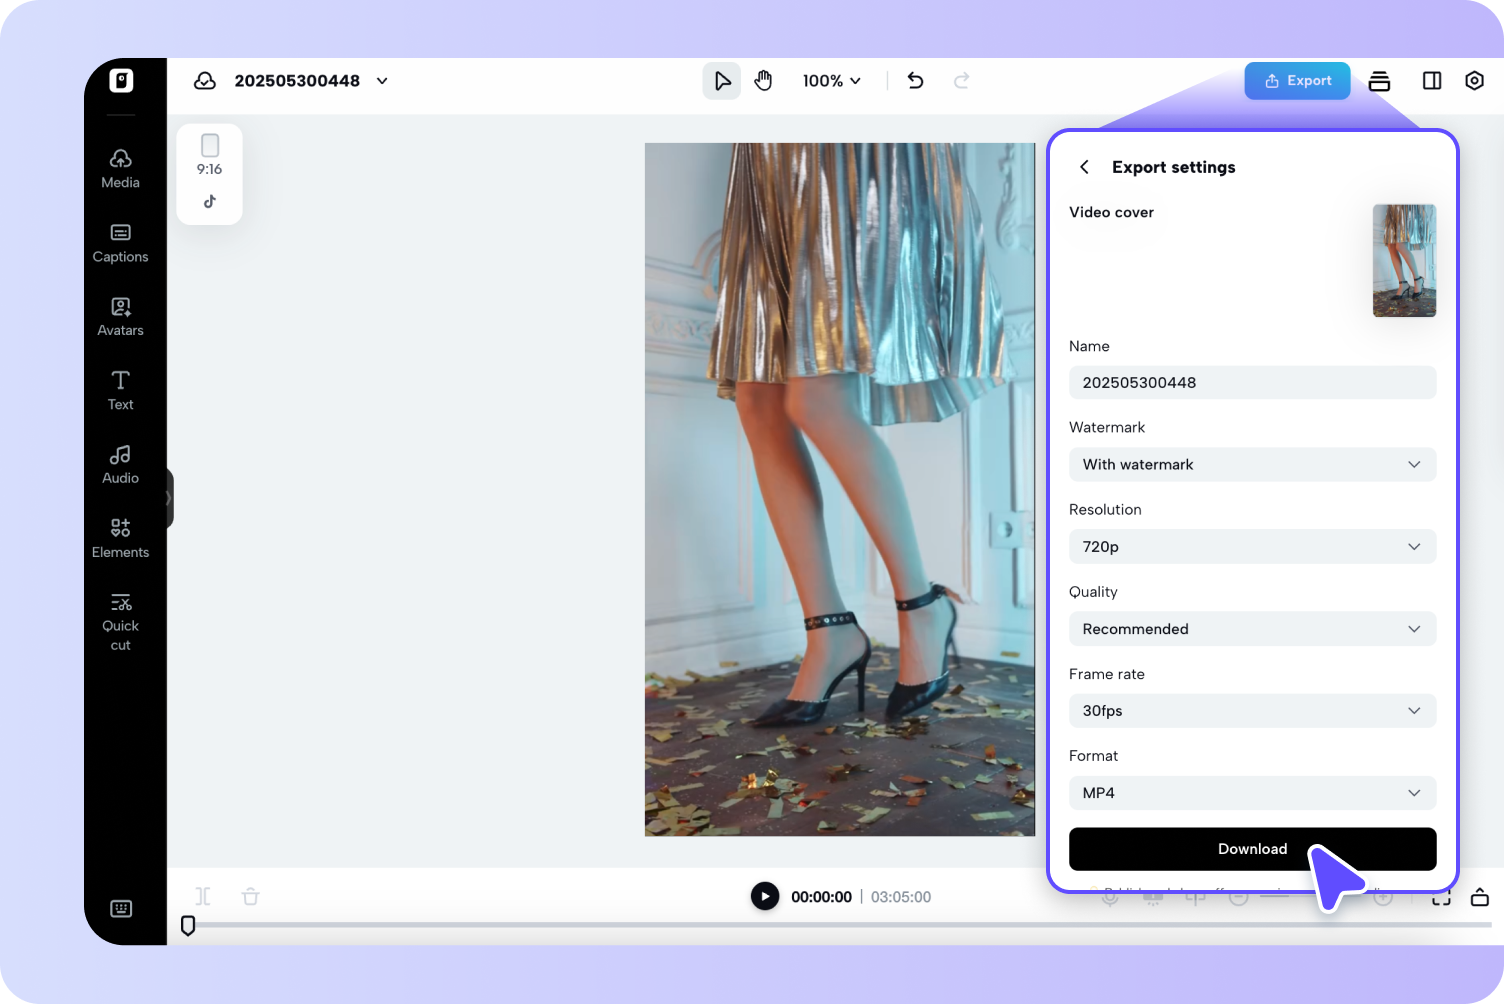Image resolution: width=1504 pixels, height=1004 pixels.
Task: Click the app logo above the sidebar
Action: tap(121, 81)
